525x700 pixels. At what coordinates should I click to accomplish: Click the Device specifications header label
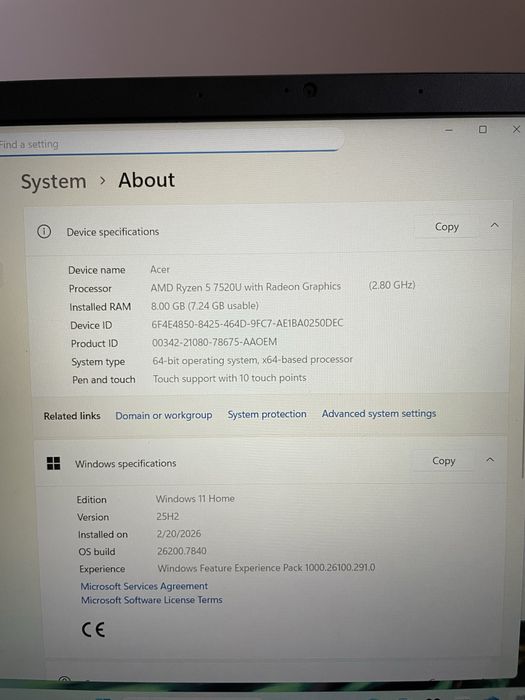tap(113, 232)
